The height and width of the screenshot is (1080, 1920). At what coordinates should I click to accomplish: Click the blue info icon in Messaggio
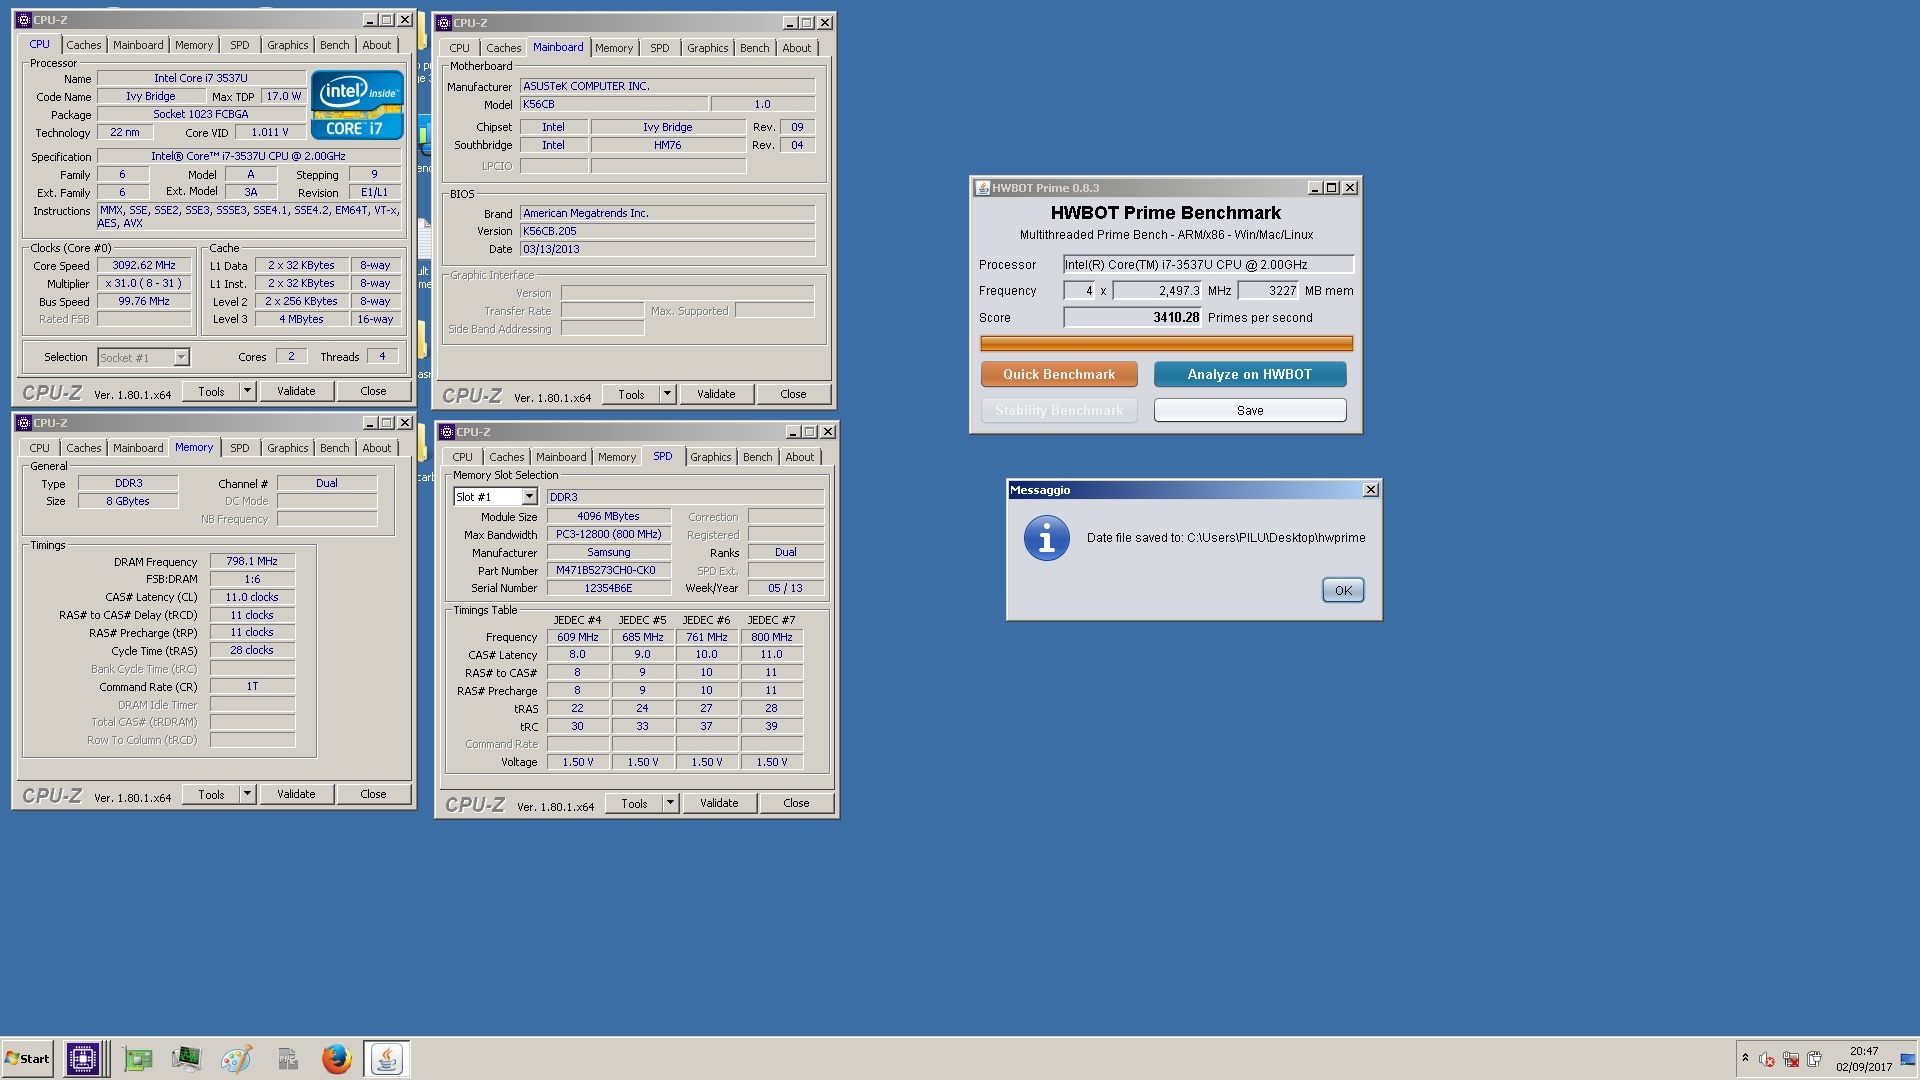point(1047,538)
